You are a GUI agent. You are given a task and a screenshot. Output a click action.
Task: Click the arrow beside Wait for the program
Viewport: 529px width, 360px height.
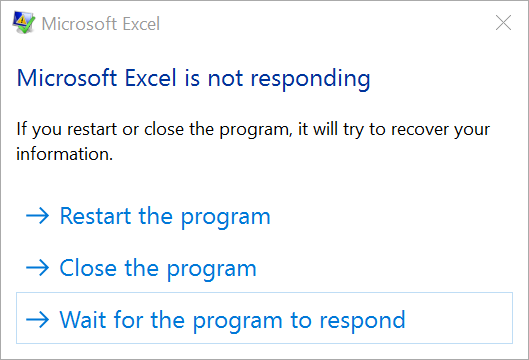click(37, 320)
